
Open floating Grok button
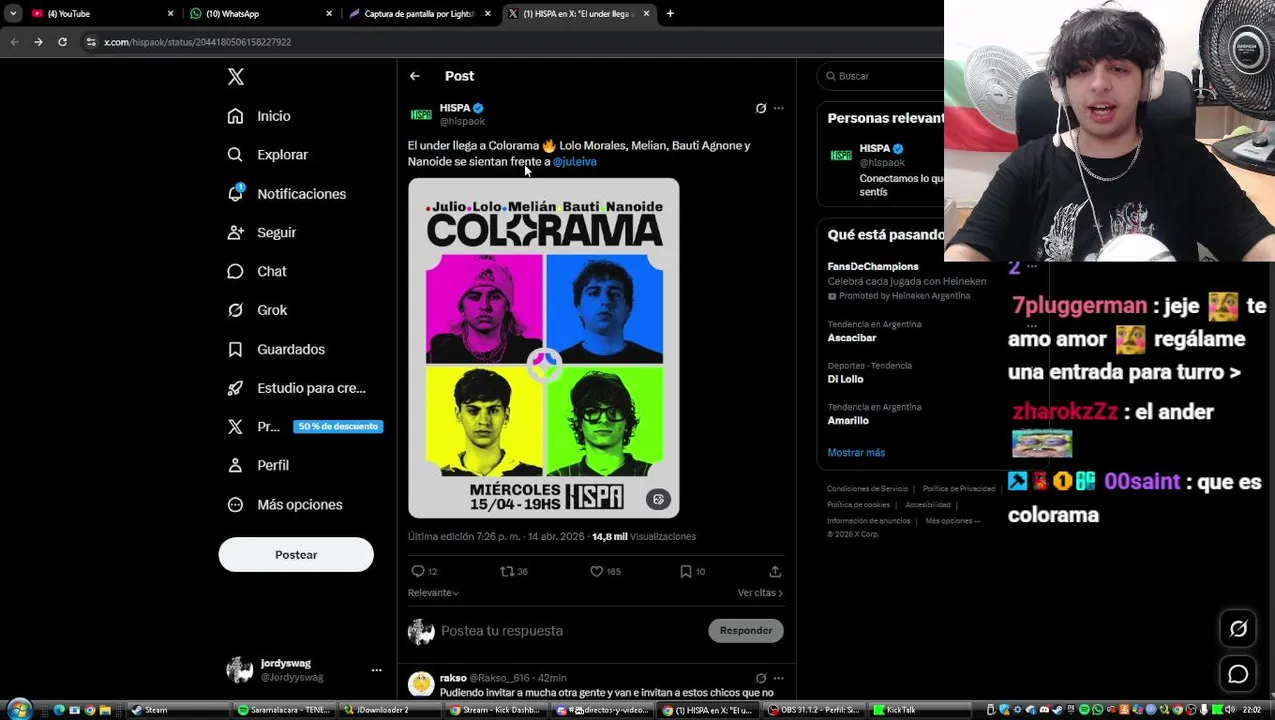coord(1238,629)
